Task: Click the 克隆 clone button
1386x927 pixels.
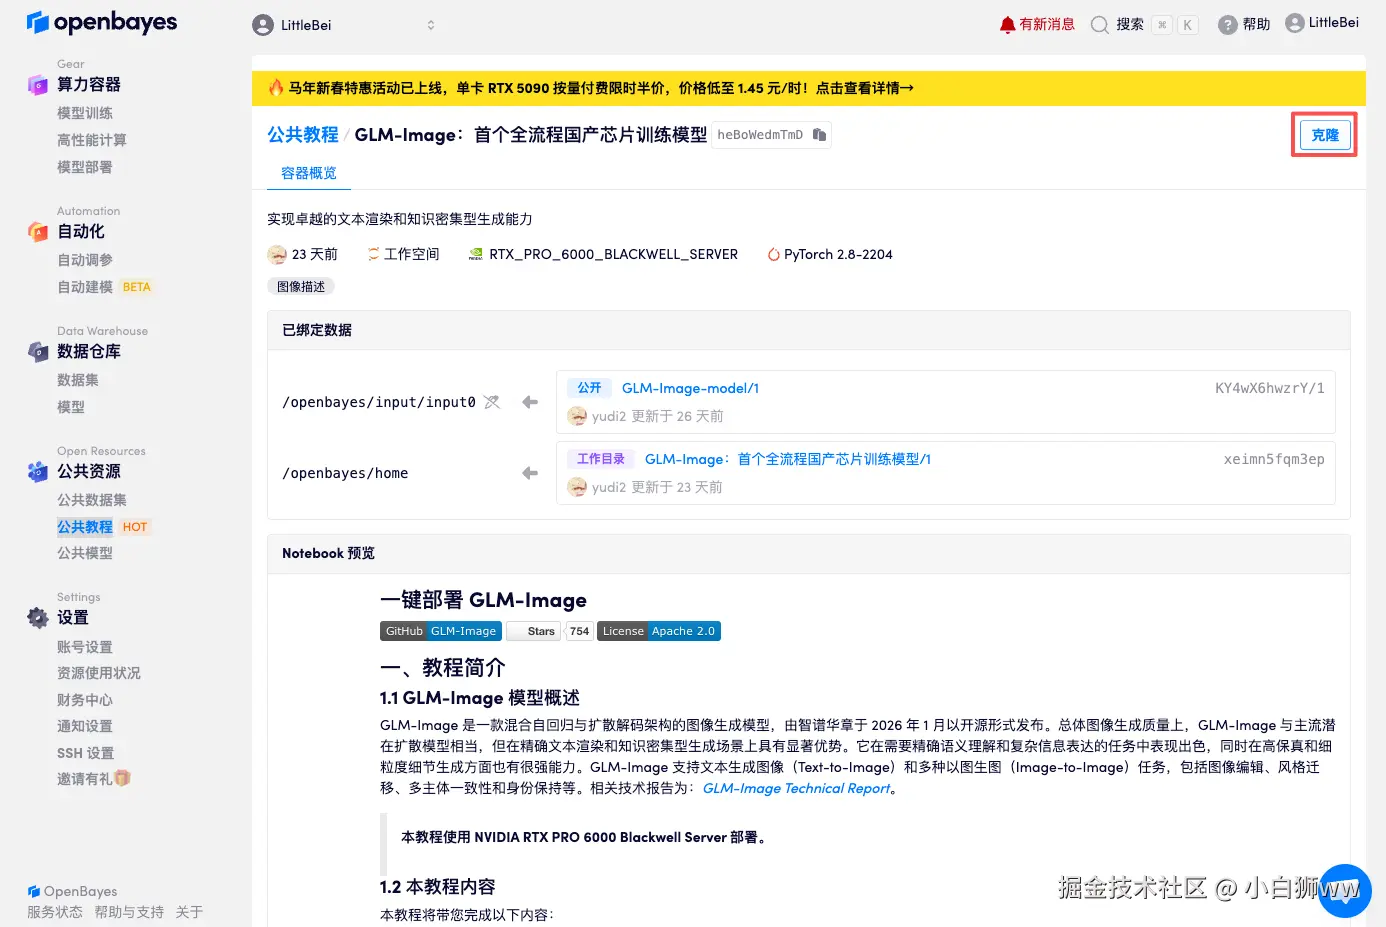Action: pyautogui.click(x=1324, y=135)
